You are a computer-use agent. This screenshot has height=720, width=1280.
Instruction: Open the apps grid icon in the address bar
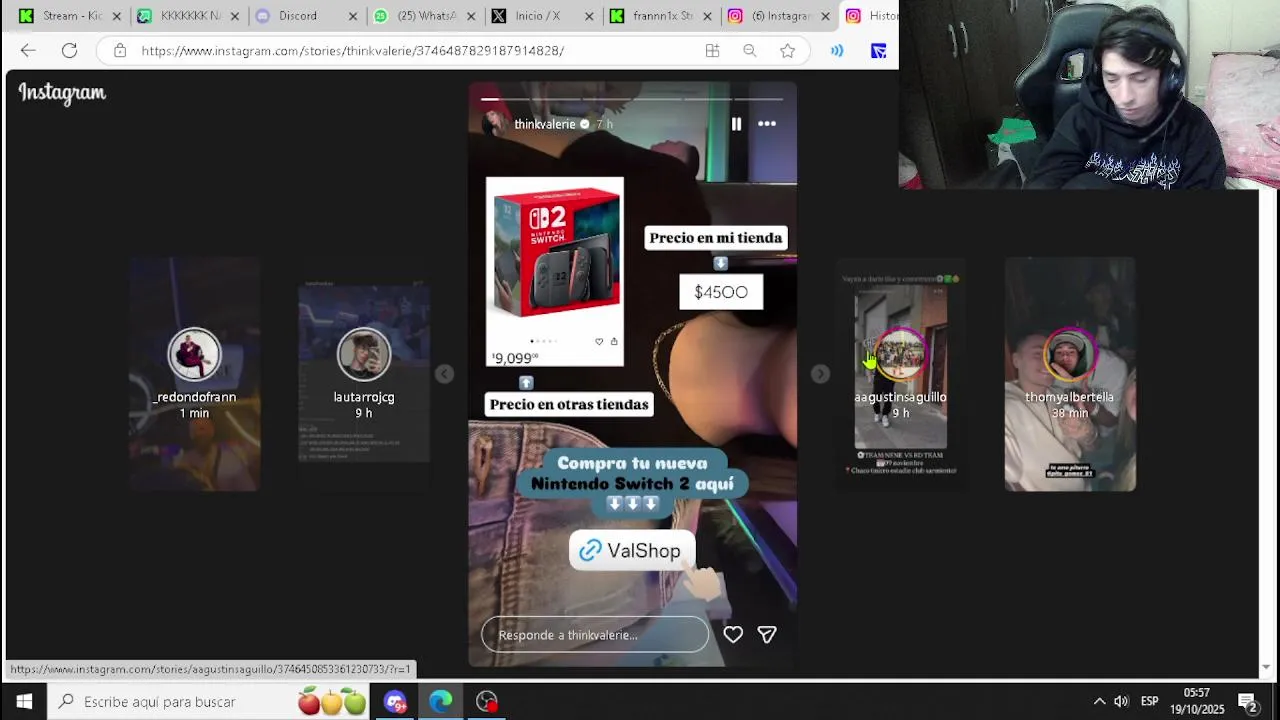pos(712,50)
